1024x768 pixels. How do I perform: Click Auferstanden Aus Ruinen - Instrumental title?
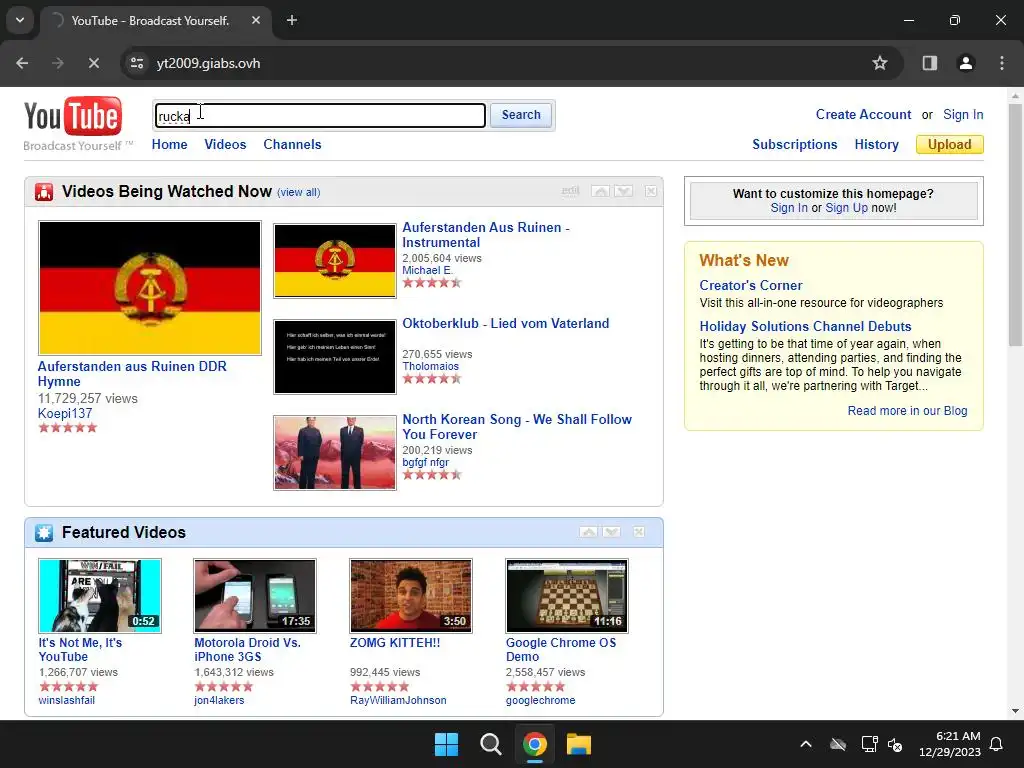[x=485, y=235]
